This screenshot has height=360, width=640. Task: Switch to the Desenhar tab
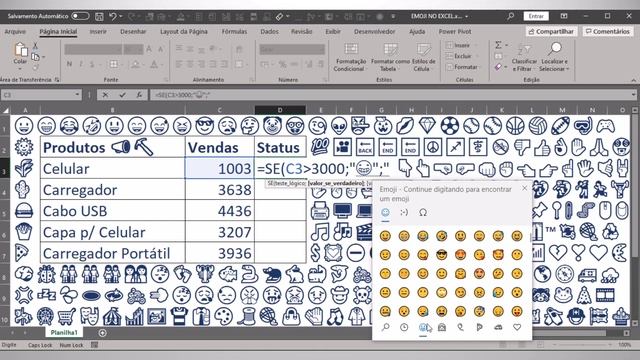[133, 31]
